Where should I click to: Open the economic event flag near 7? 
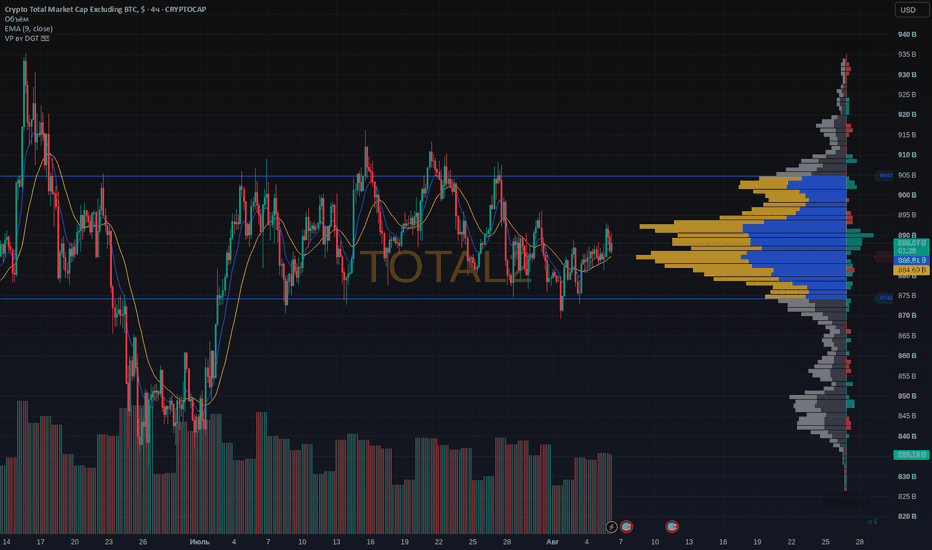click(x=626, y=527)
